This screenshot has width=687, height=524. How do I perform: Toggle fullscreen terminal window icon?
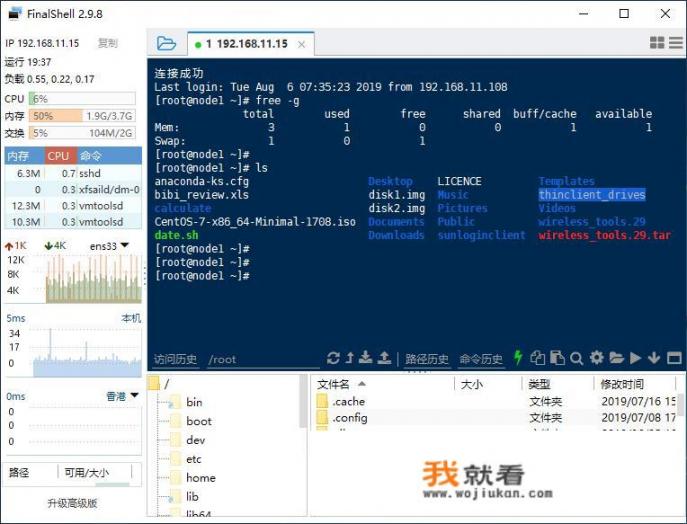[674, 358]
